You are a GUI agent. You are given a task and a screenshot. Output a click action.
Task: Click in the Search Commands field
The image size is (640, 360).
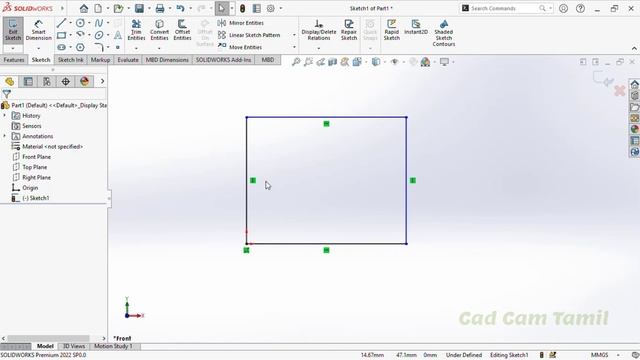[504, 8]
